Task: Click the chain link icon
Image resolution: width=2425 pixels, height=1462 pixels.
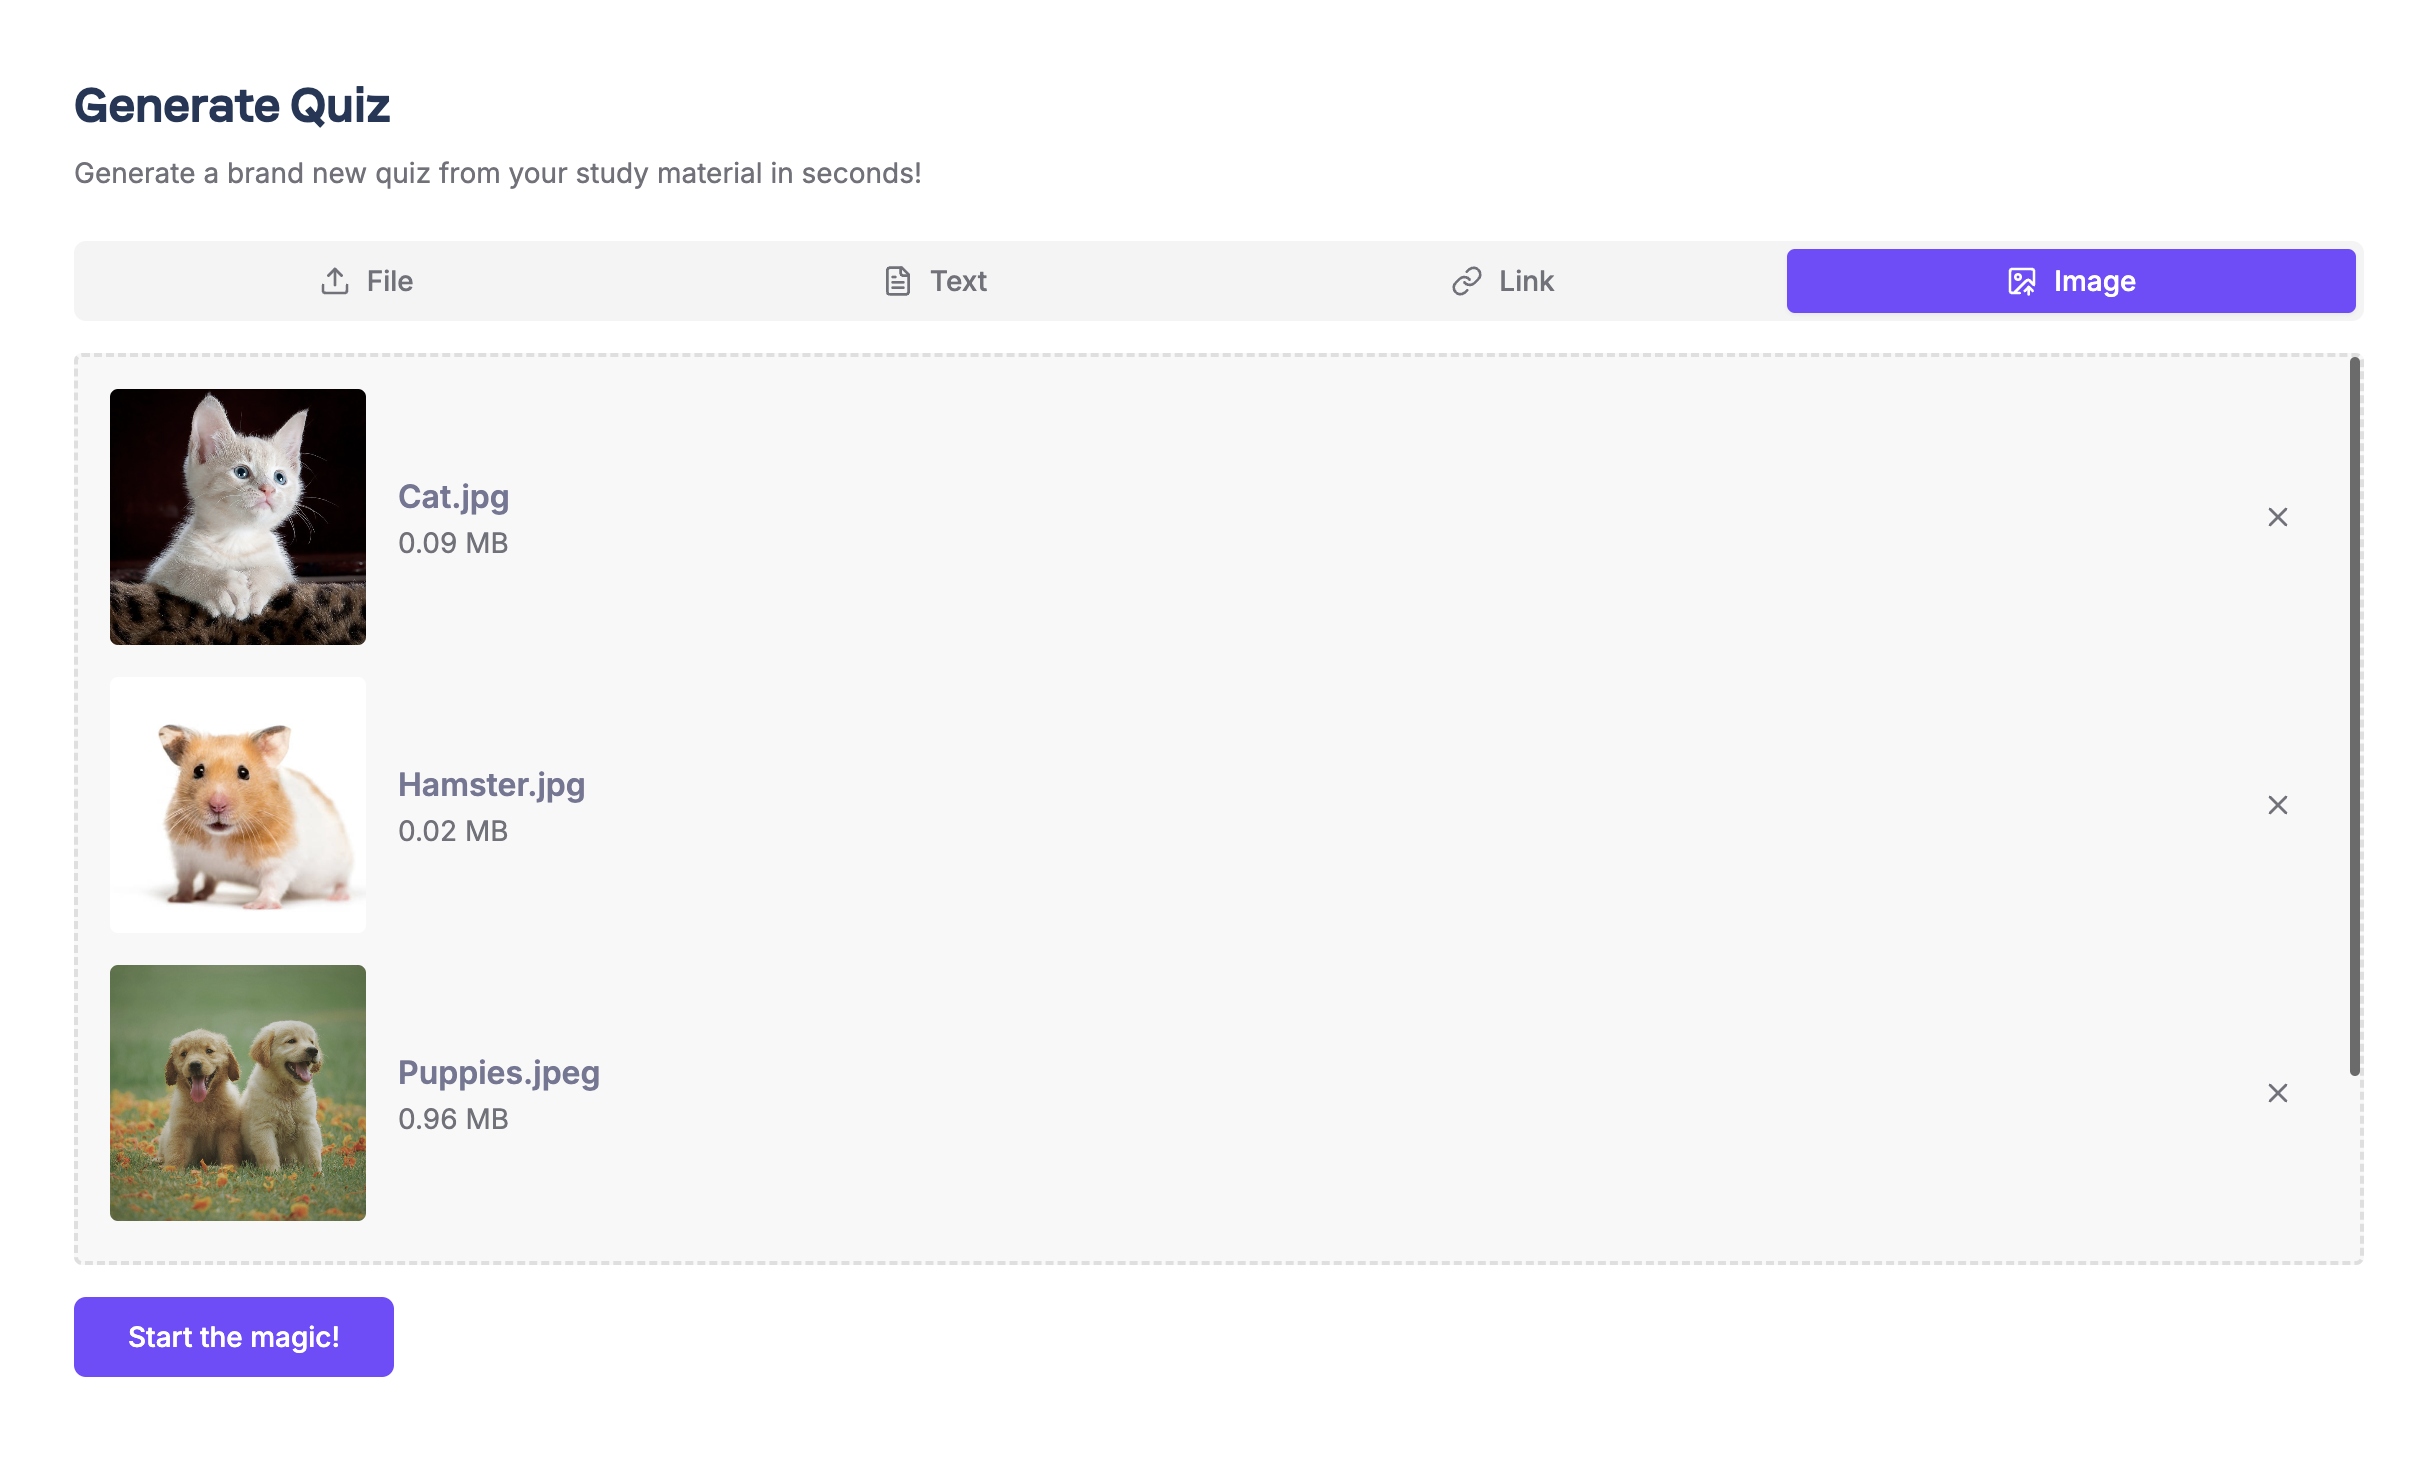Action: tap(1466, 281)
